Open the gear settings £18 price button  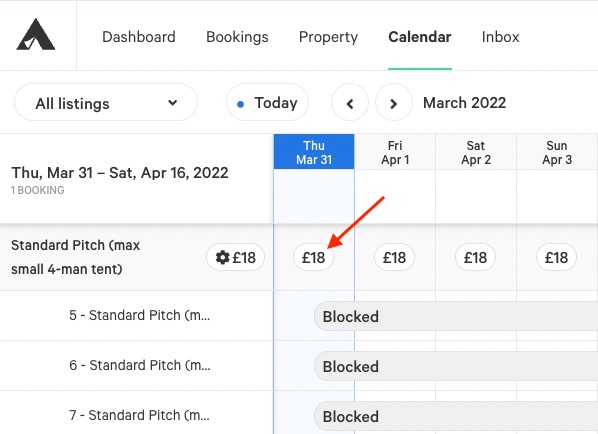(235, 257)
